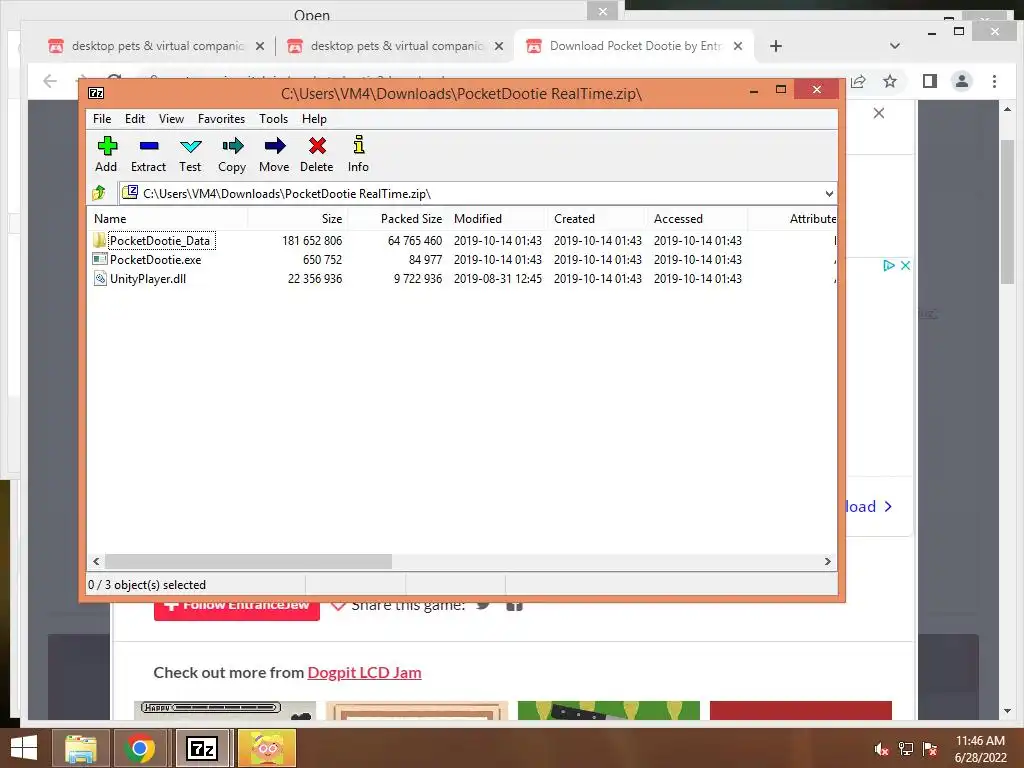Click muted volume tray icon
Image resolution: width=1024 pixels, height=768 pixels.
point(881,749)
